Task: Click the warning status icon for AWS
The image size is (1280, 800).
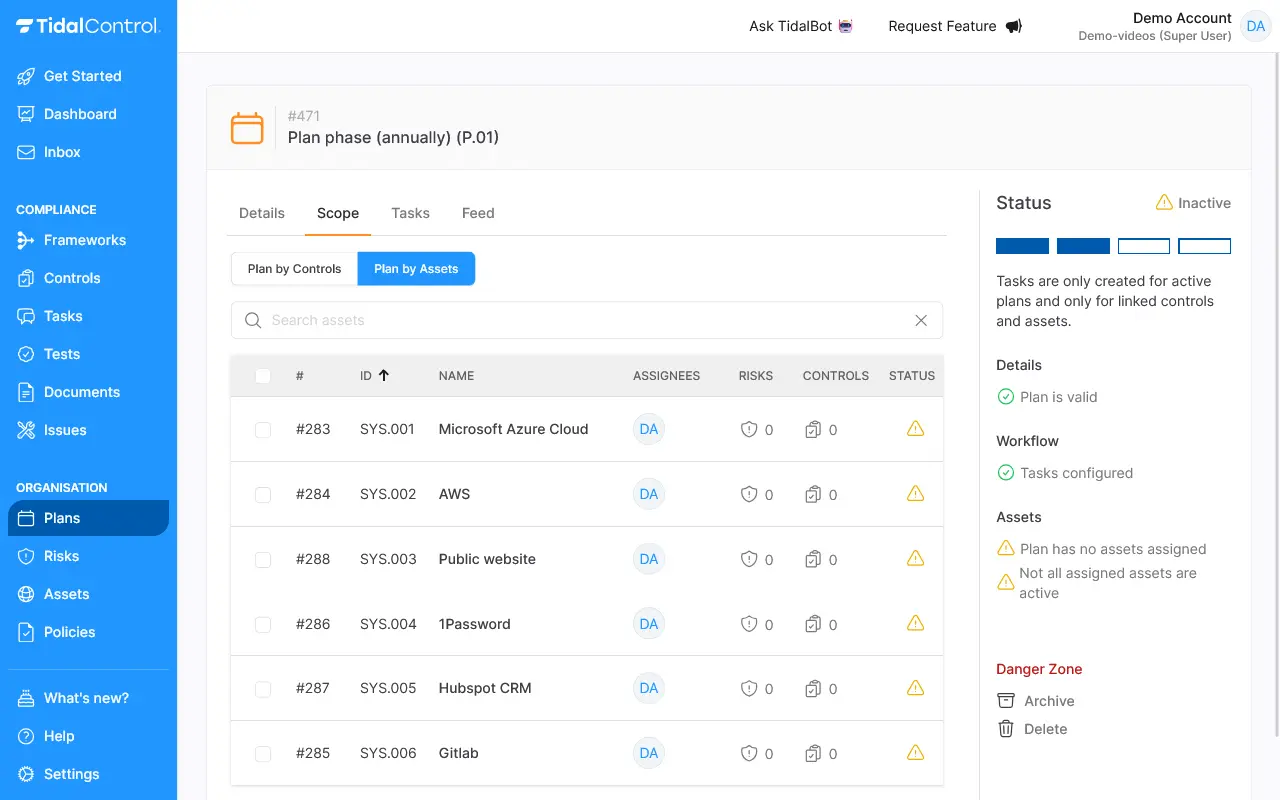Action: coord(915,494)
